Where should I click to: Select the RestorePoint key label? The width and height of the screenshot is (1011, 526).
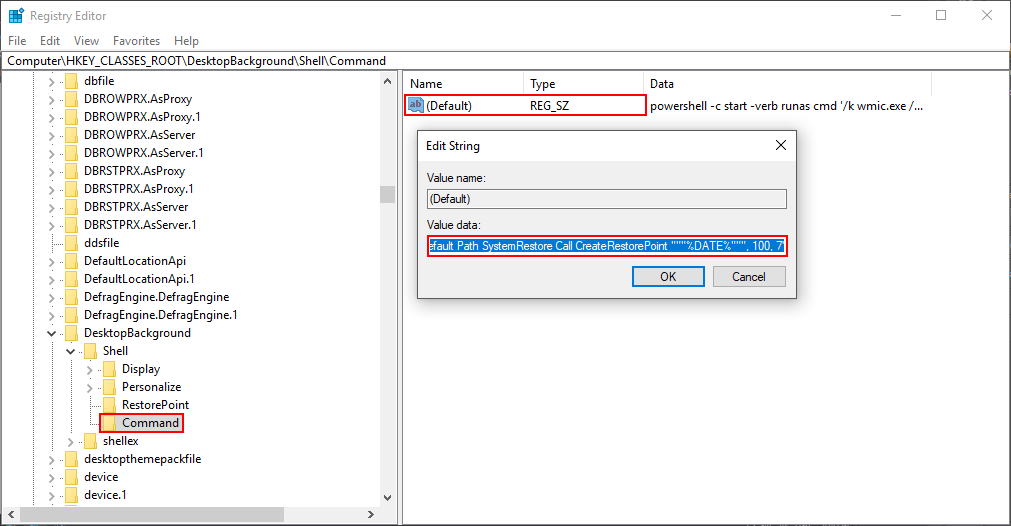pos(155,405)
